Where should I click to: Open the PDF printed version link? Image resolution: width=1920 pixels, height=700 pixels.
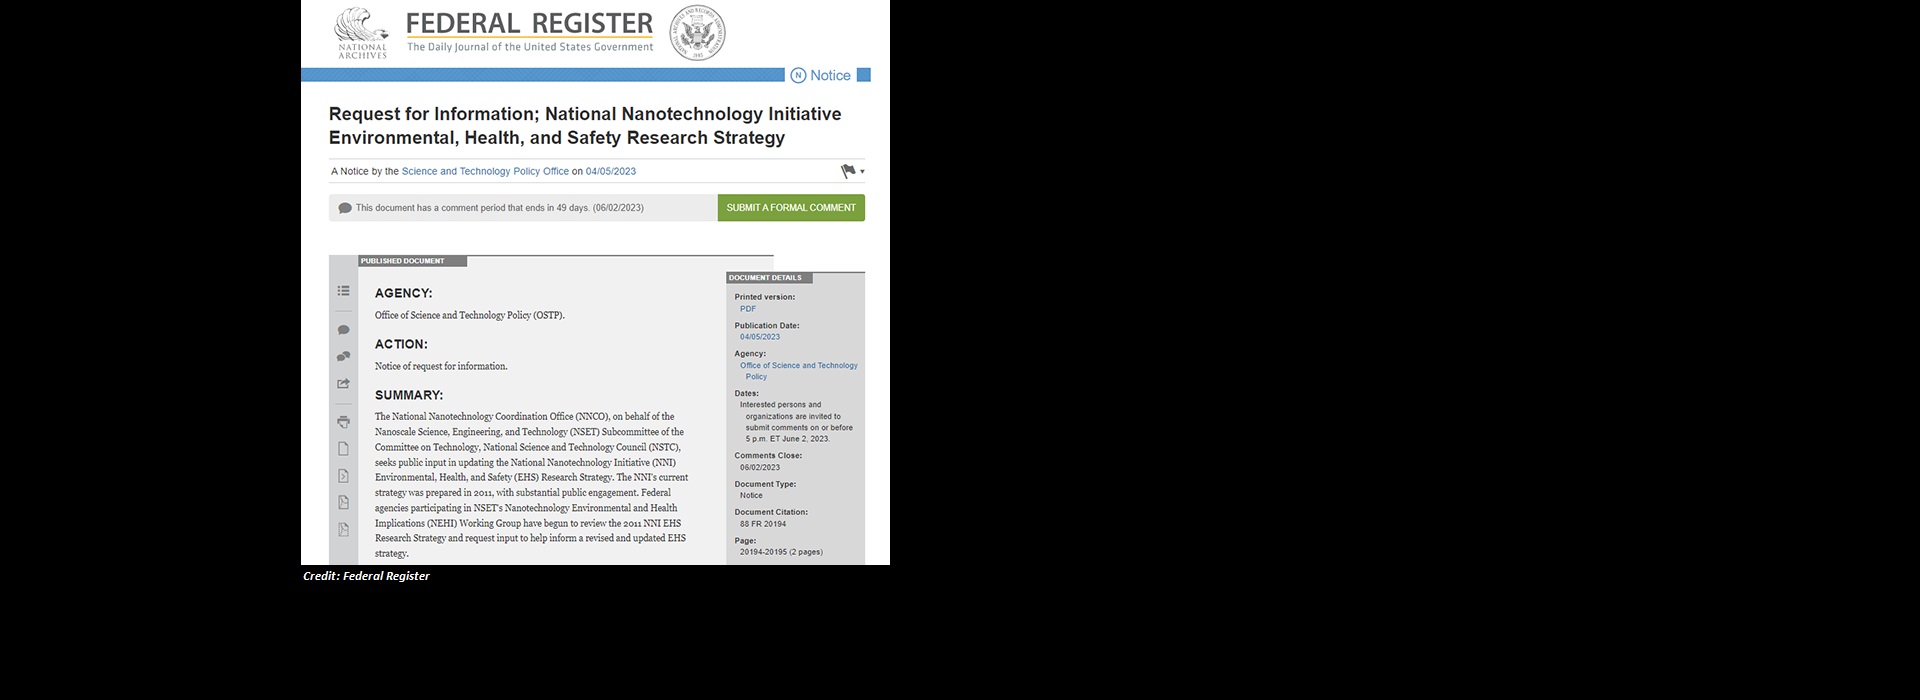pyautogui.click(x=748, y=309)
